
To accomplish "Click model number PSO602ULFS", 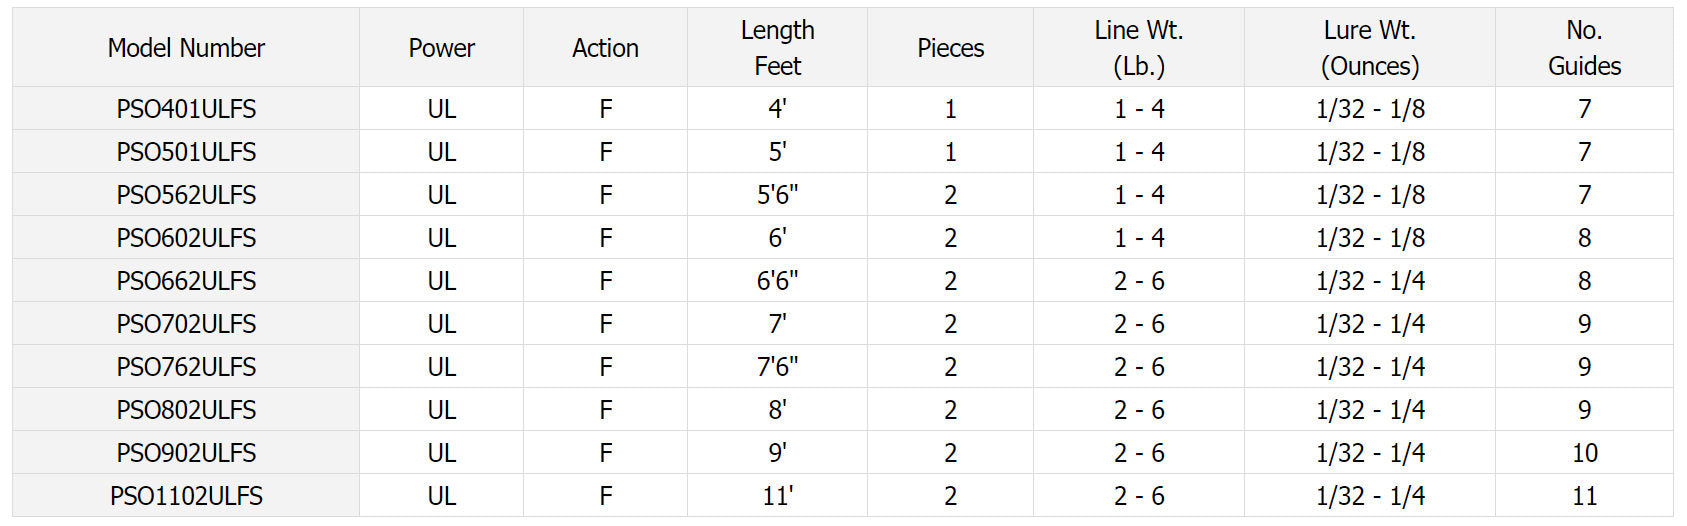I will tap(186, 238).
